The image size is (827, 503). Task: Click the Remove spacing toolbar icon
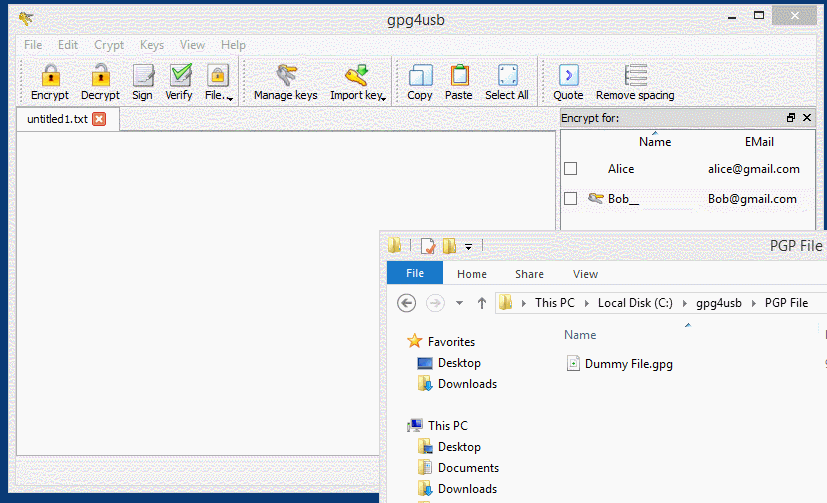[635, 75]
